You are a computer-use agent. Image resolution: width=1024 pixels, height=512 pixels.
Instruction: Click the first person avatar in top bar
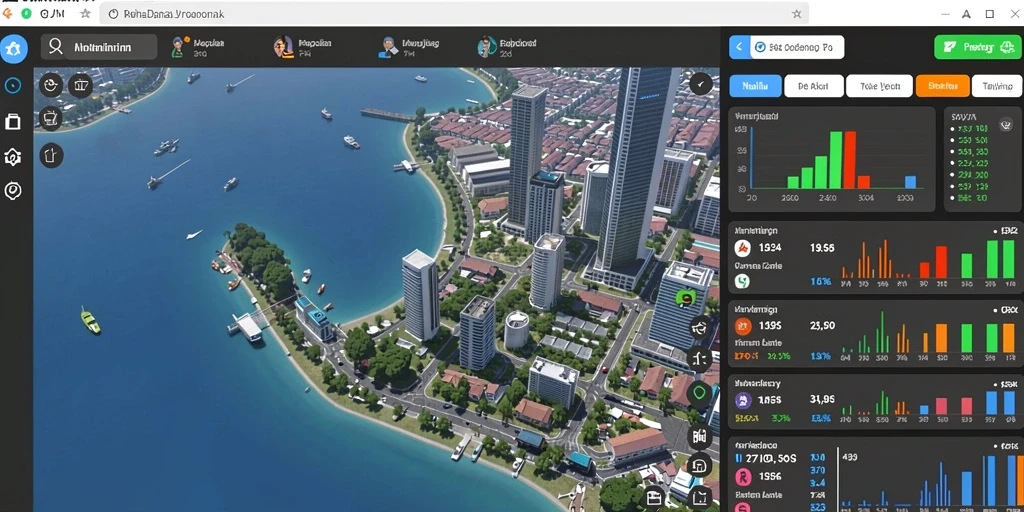(178, 47)
